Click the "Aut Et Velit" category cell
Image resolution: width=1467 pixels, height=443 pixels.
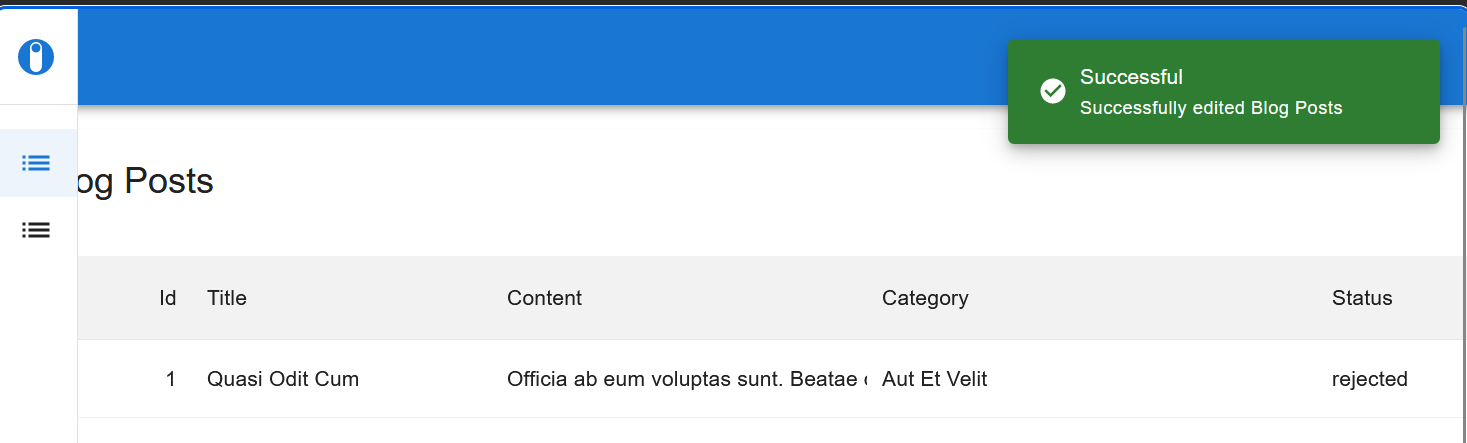[934, 379]
